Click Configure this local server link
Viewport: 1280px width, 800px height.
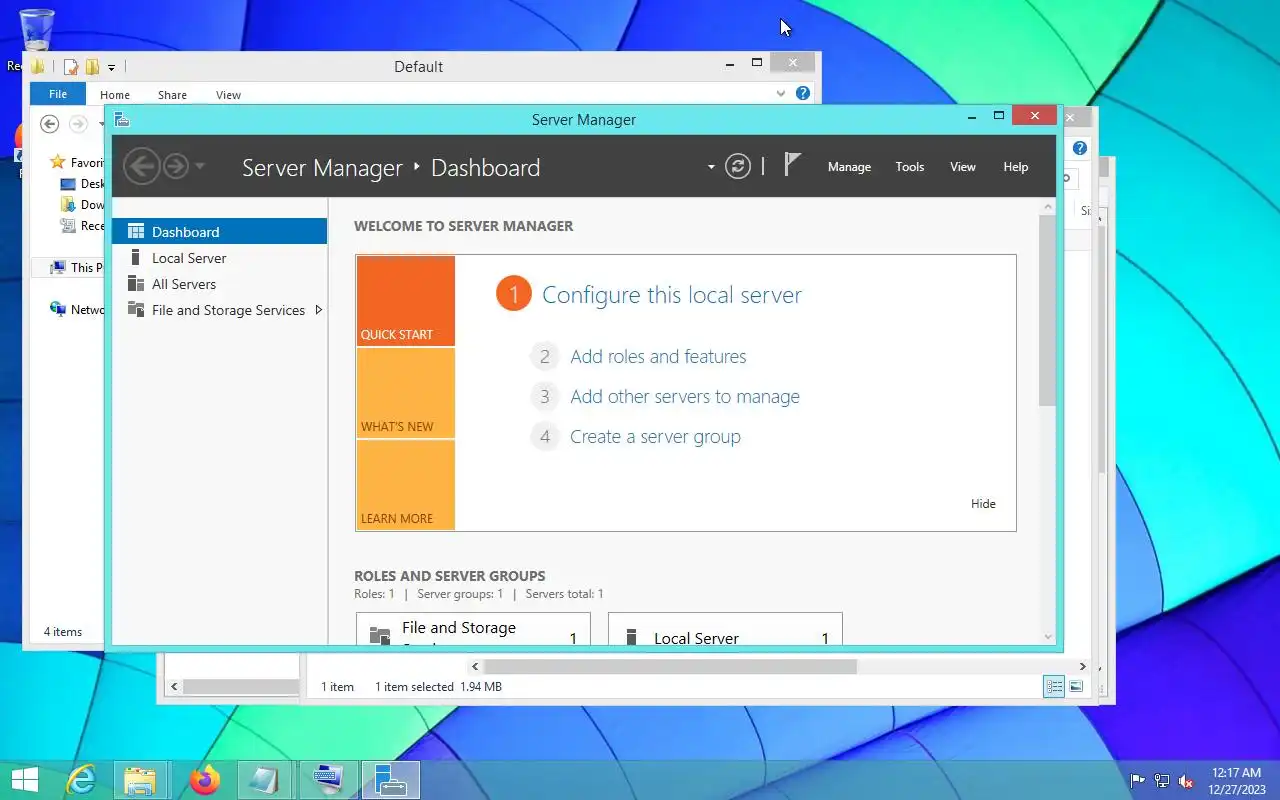pyautogui.click(x=672, y=295)
